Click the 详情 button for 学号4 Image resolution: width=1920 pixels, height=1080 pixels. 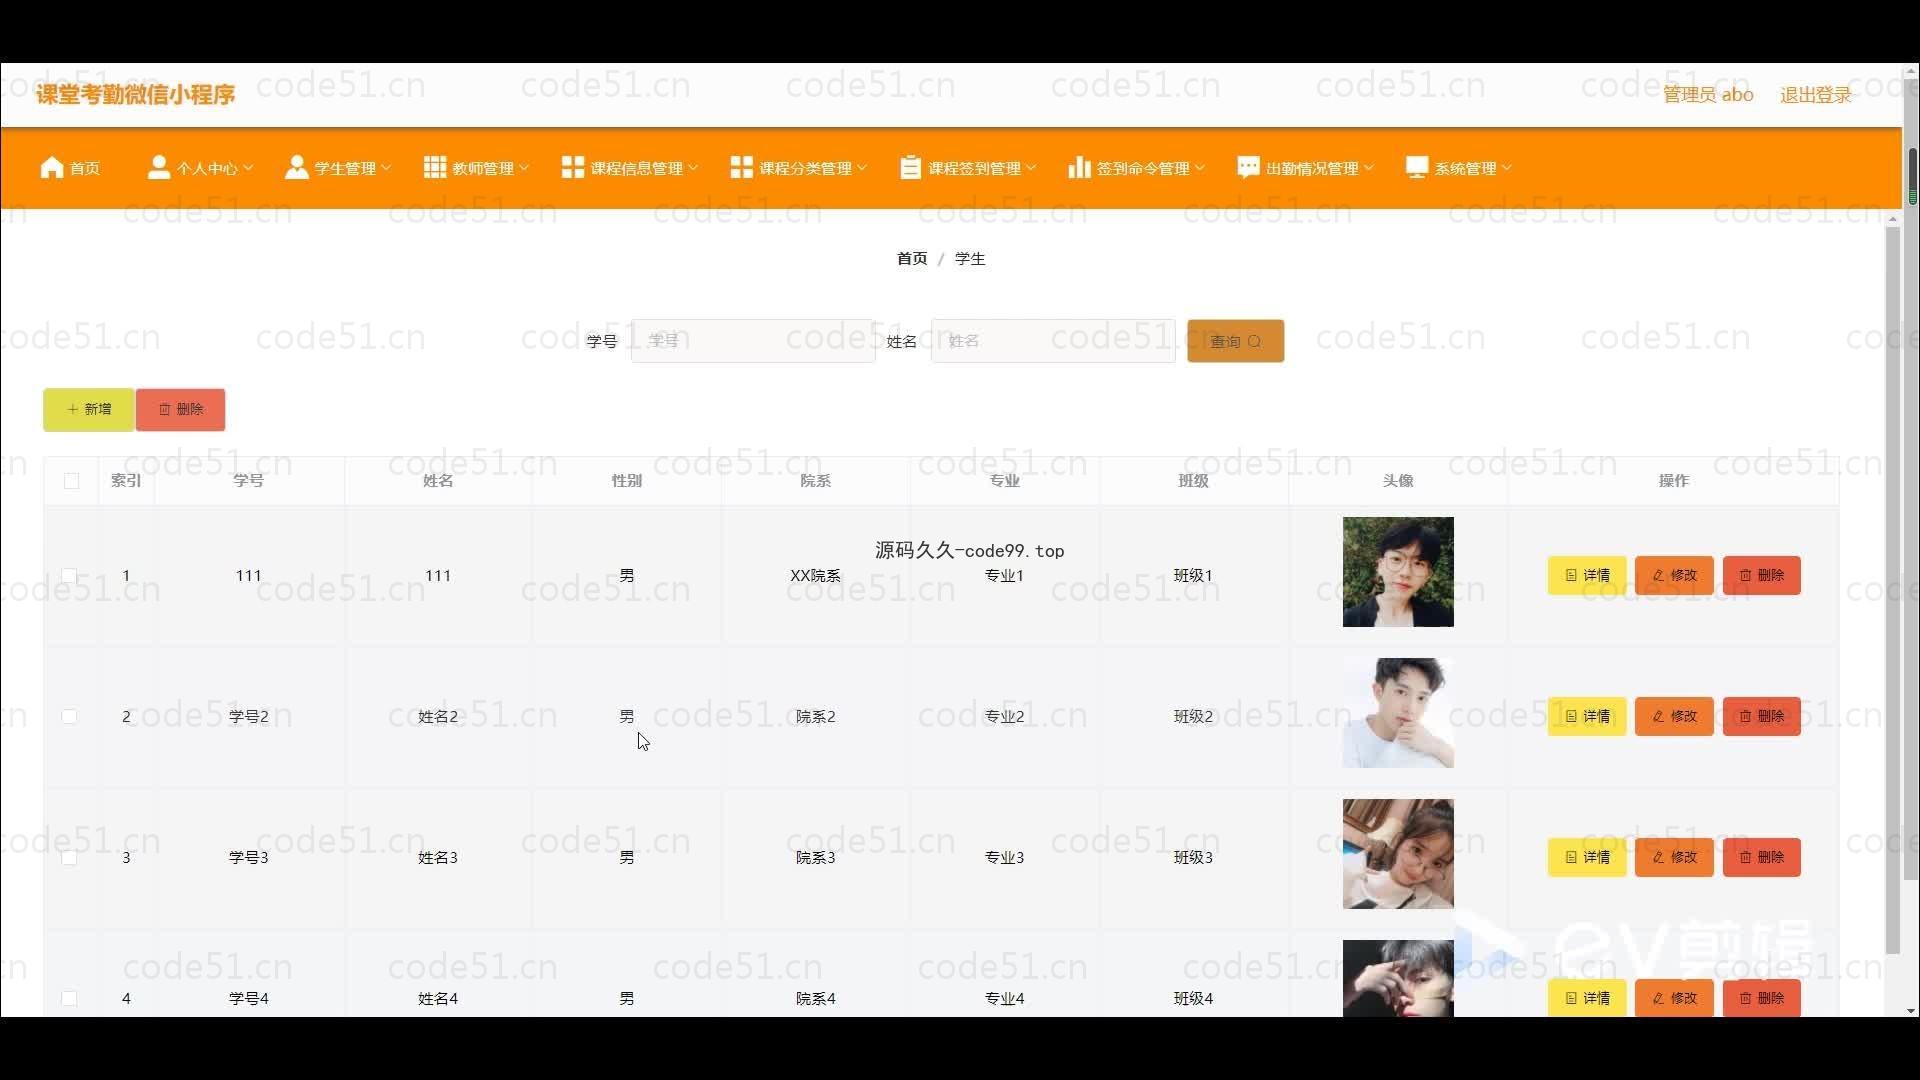pos(1587,998)
